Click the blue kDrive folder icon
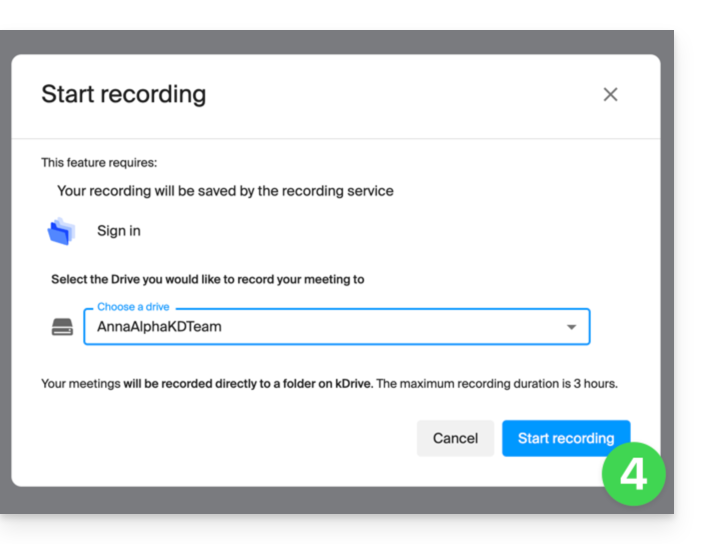Viewport: 704px width, 544px height. pos(61,231)
